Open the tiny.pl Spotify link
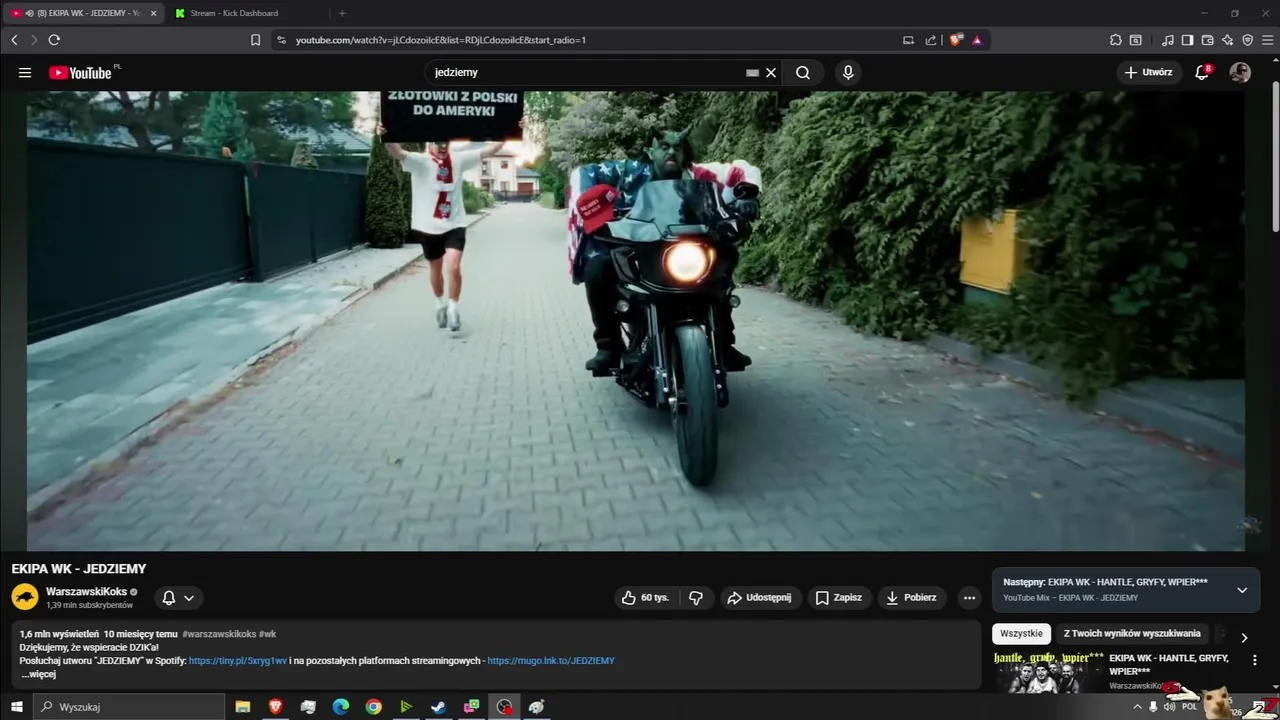 coord(238,661)
